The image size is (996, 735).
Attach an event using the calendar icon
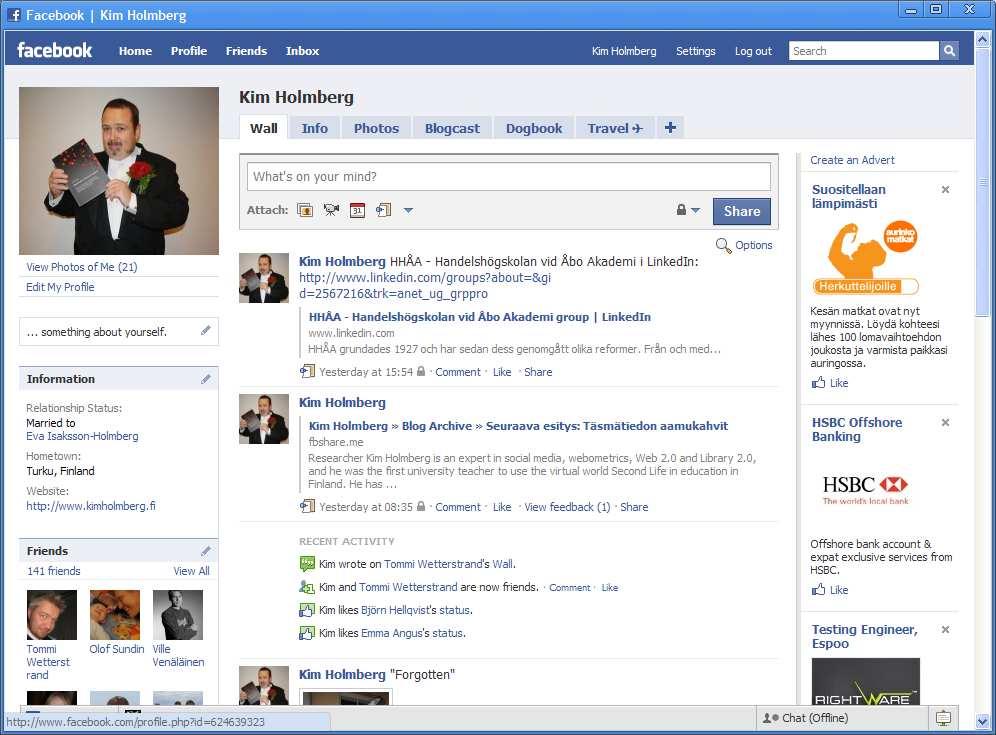point(358,210)
